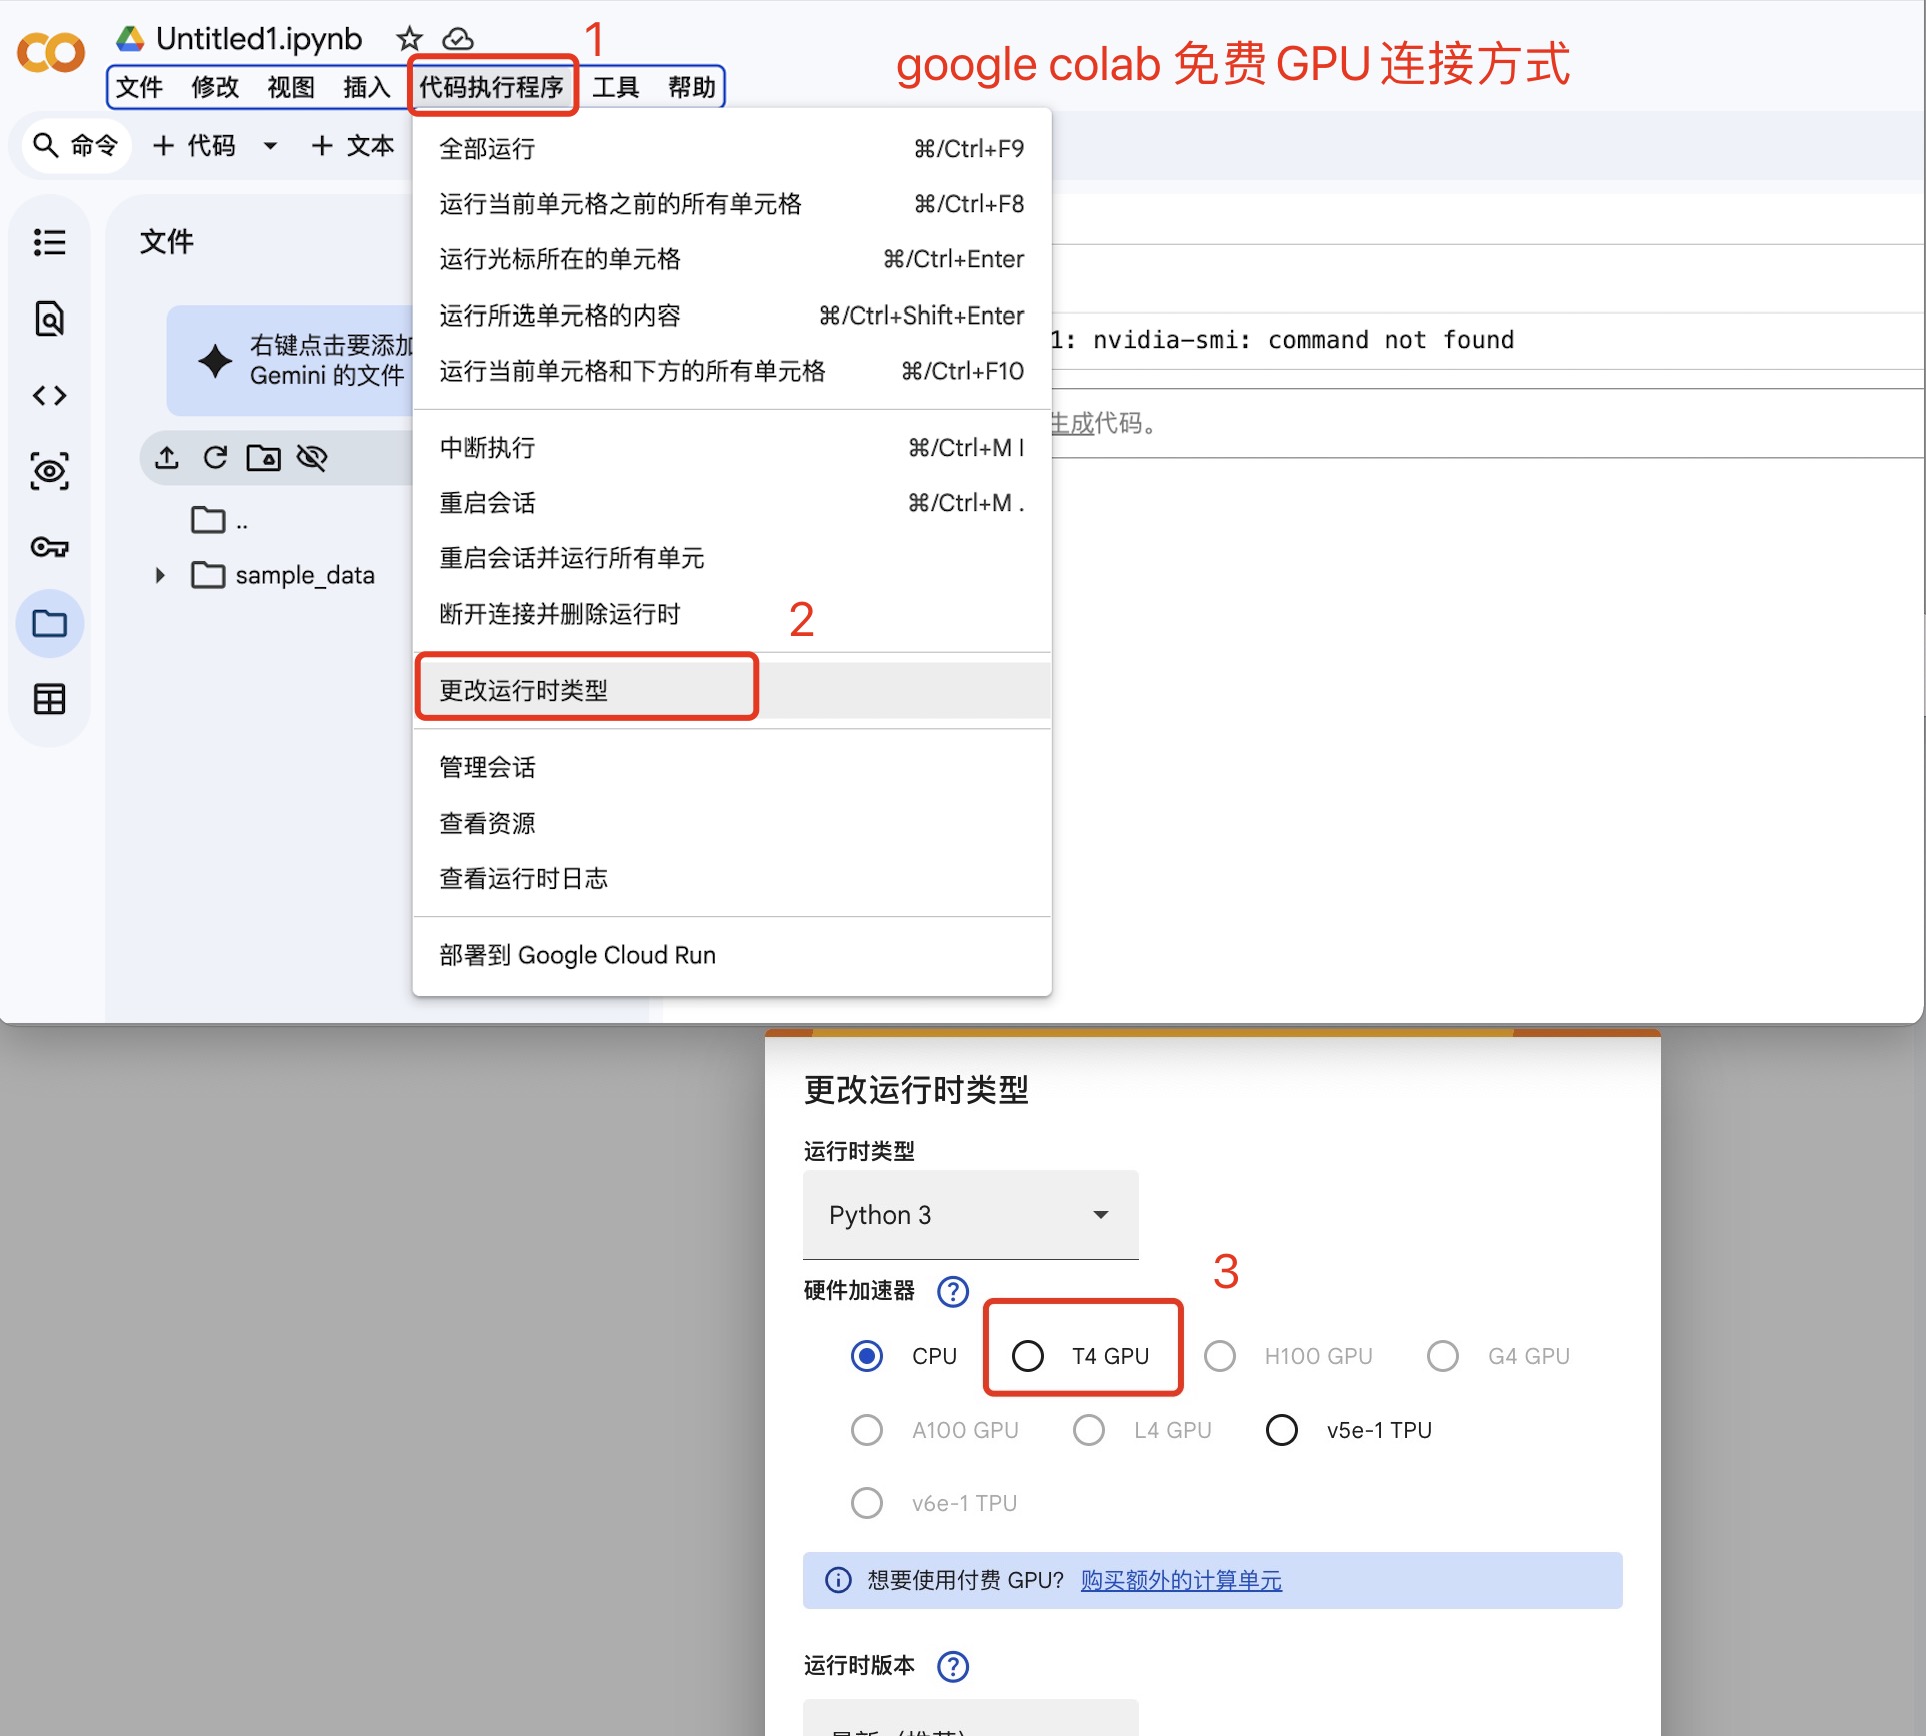The image size is (1926, 1736).
Task: Expand the sample_data folder tree arrow
Action: [x=160, y=575]
